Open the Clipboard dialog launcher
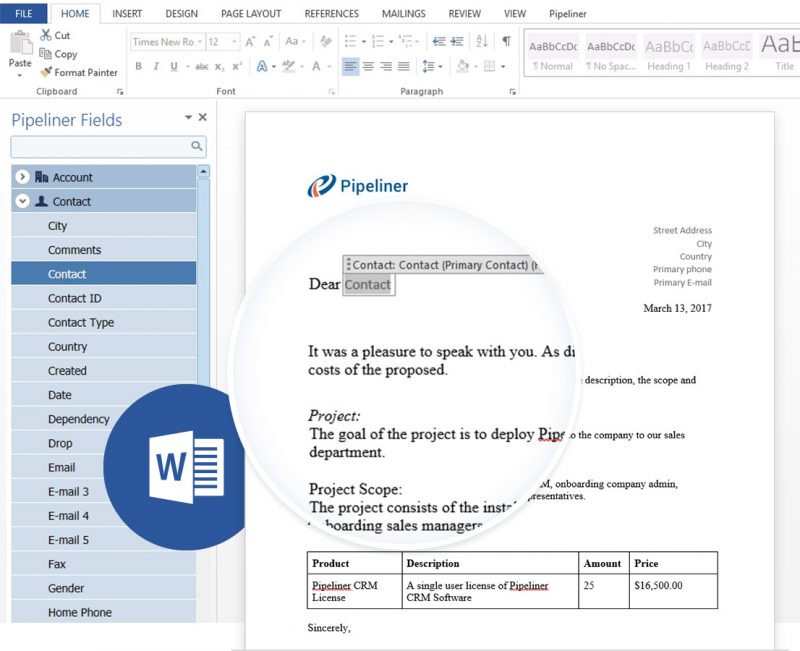This screenshot has width=800, height=651. click(x=120, y=92)
